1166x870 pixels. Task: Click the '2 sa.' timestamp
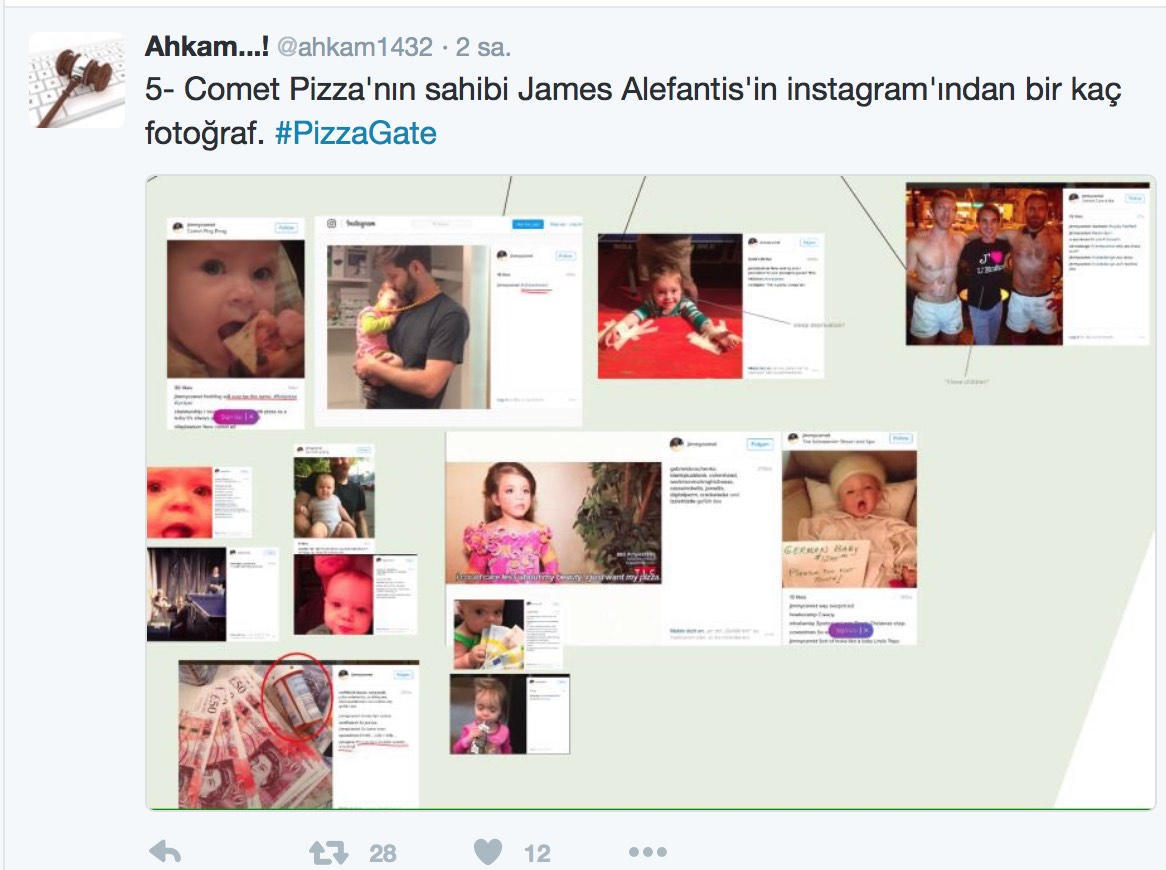pyautogui.click(x=483, y=47)
